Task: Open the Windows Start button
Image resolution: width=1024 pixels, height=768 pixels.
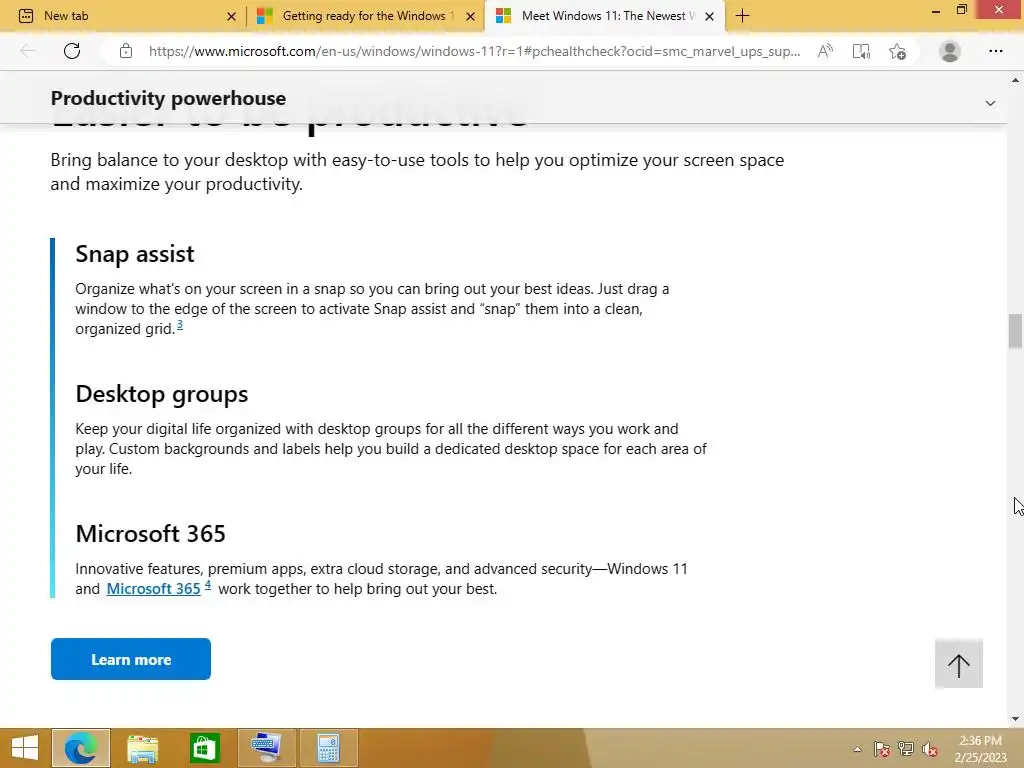Action: pos(25,748)
